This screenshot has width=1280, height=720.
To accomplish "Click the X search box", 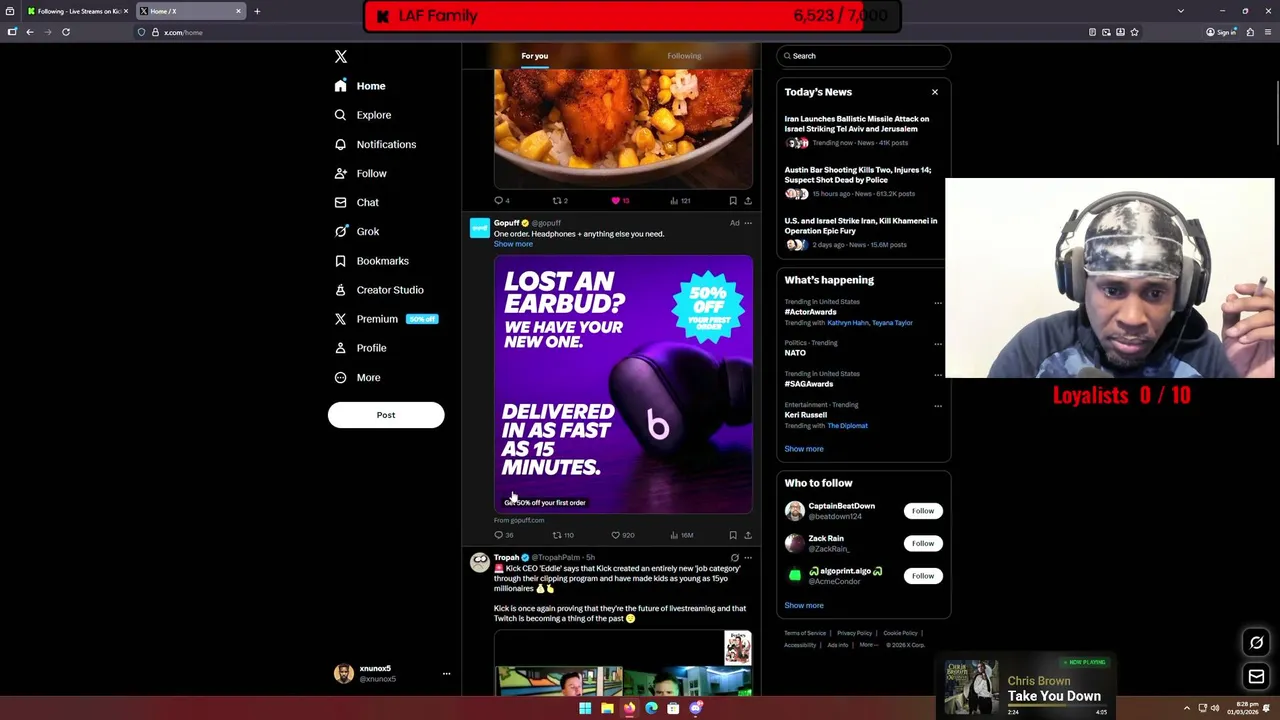I will coord(864,56).
